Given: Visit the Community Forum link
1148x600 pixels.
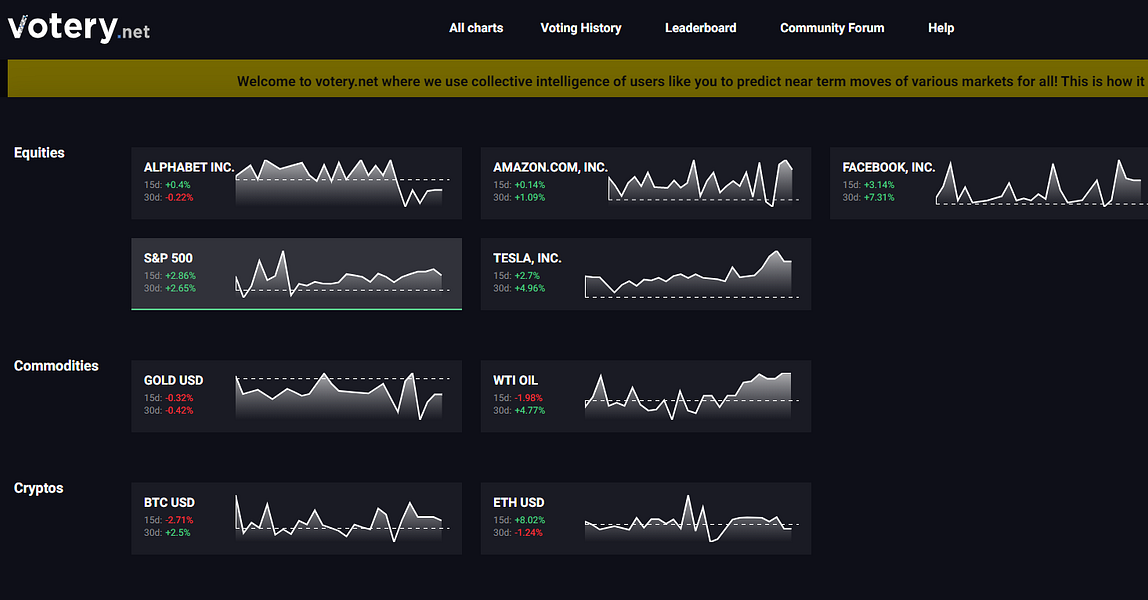Looking at the screenshot, I should [832, 28].
